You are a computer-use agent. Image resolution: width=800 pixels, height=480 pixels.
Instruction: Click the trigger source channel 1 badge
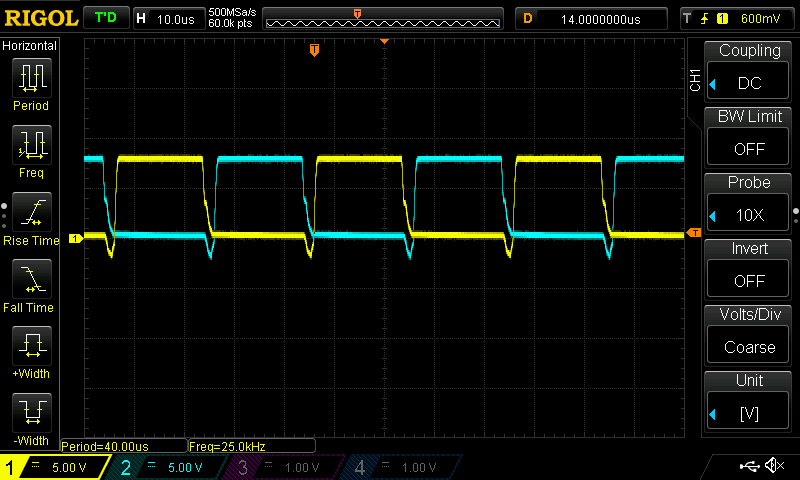(722, 19)
